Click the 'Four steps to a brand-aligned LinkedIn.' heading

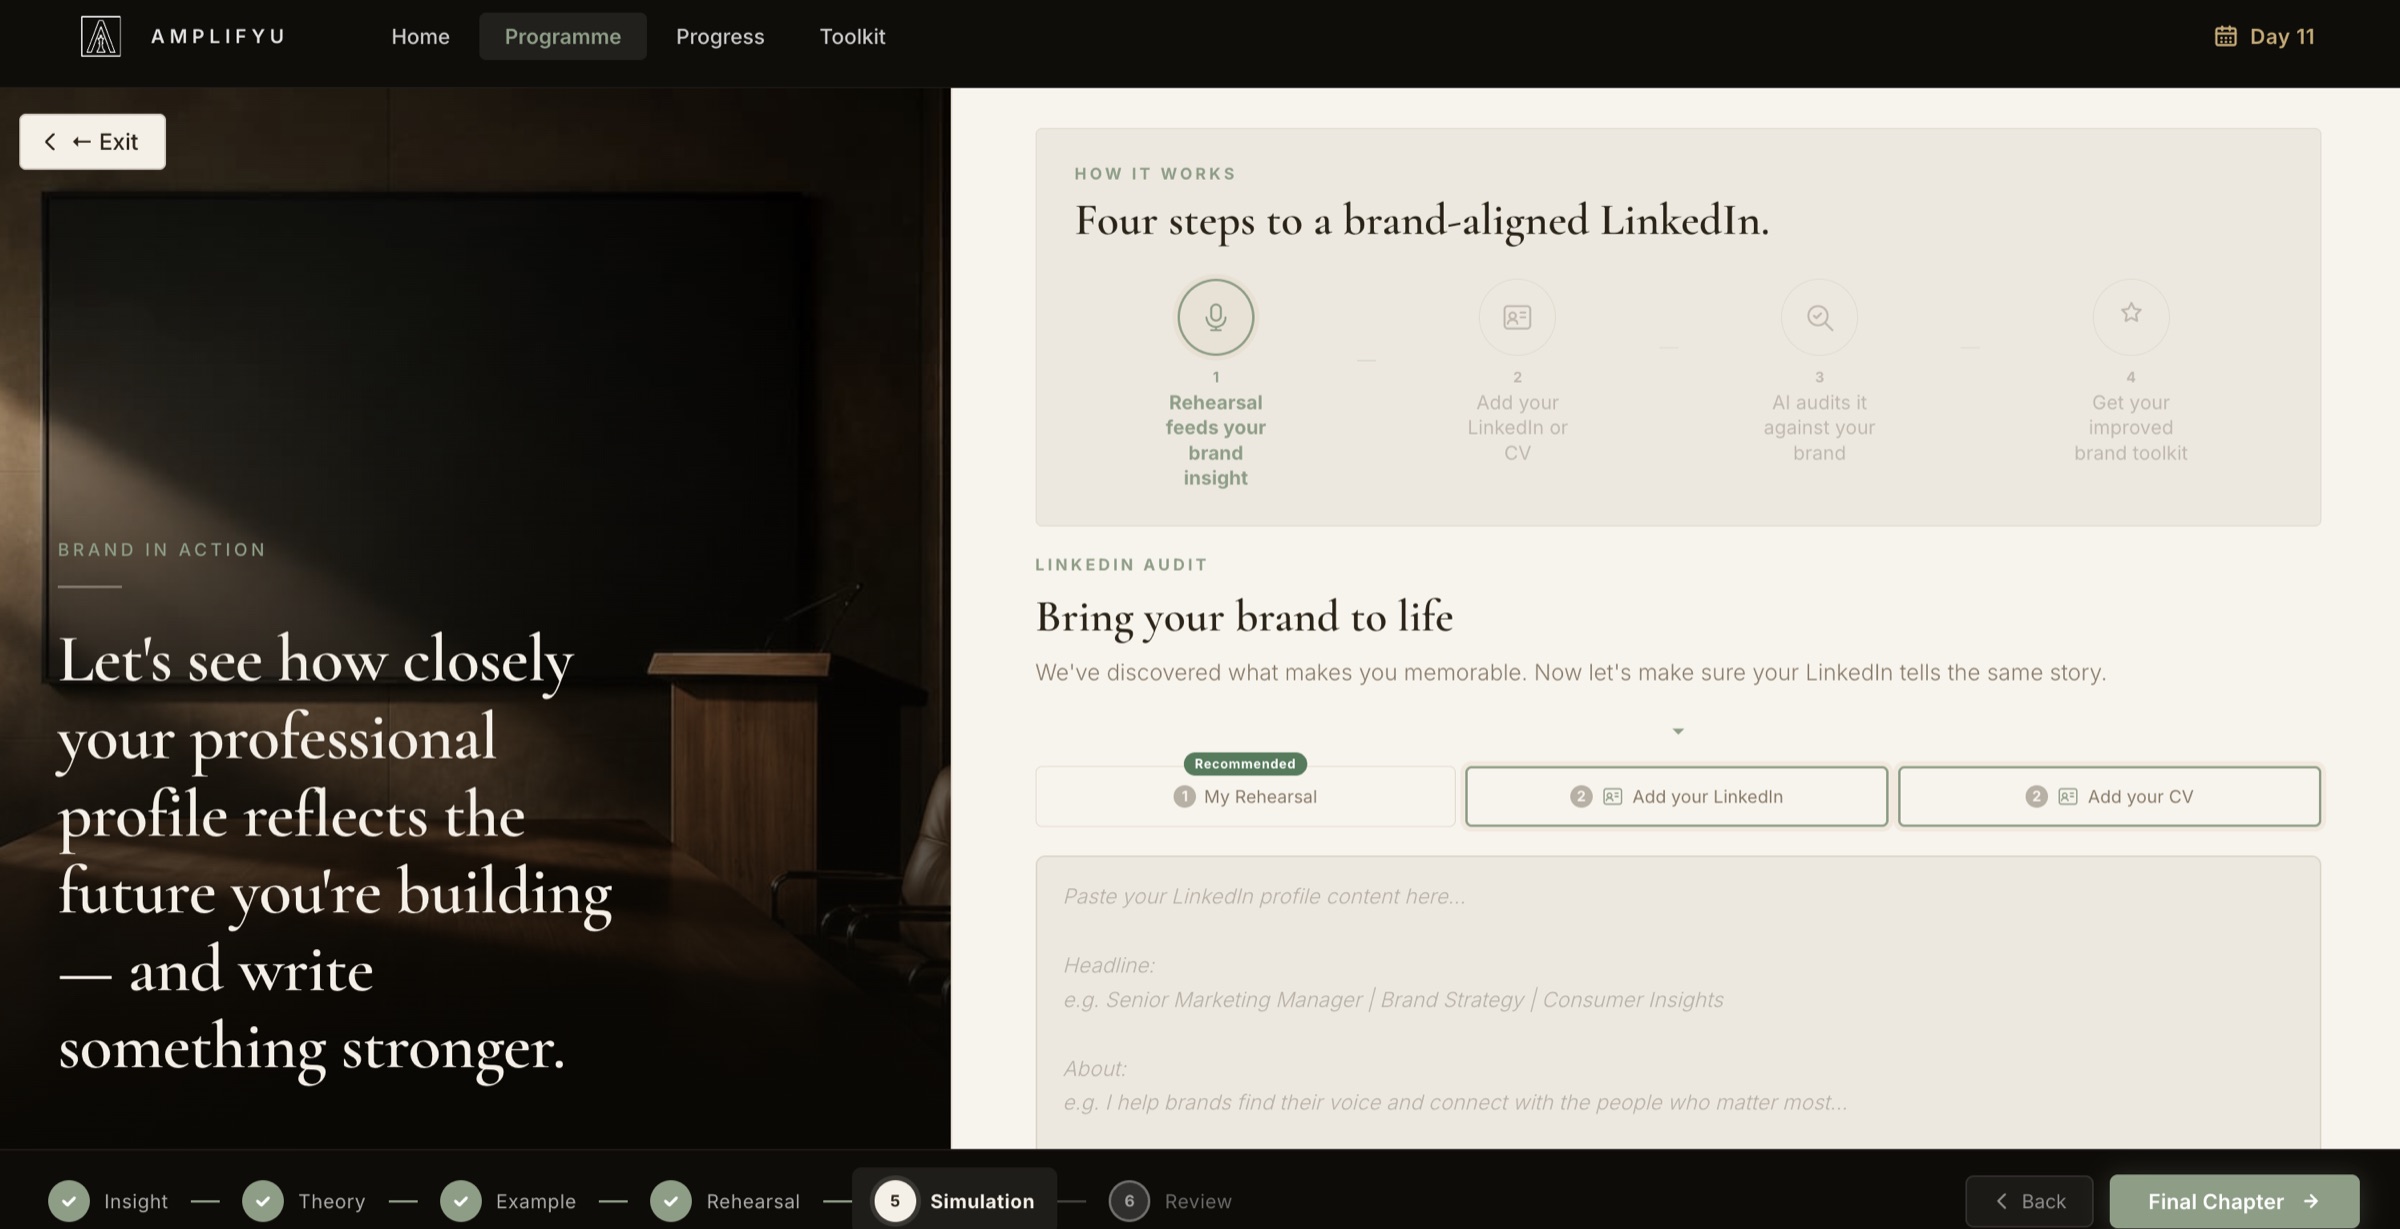click(1422, 220)
